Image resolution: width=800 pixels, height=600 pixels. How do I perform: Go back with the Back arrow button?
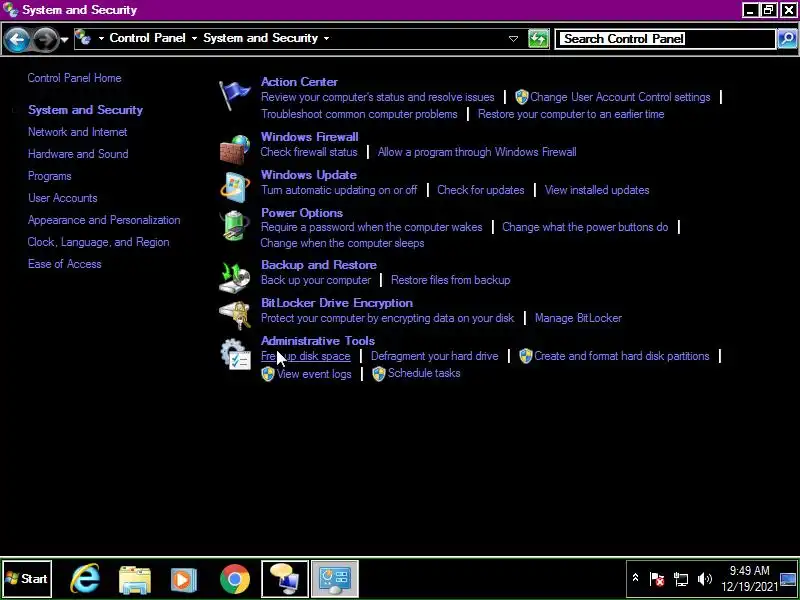(x=17, y=39)
